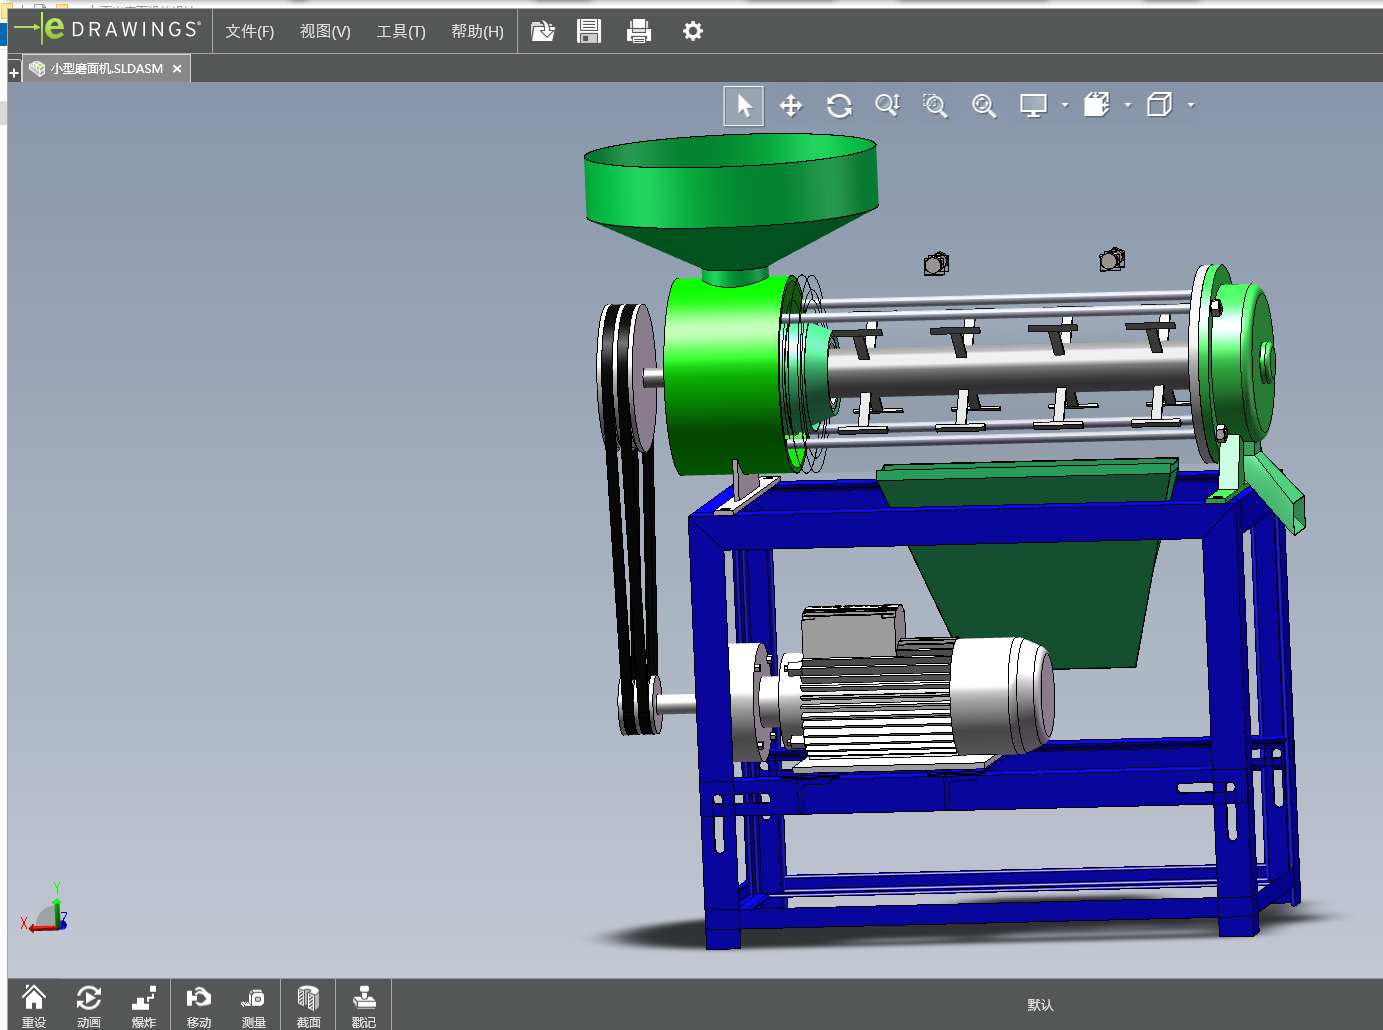Click the Save icon
1383x1030 pixels.
coord(589,32)
